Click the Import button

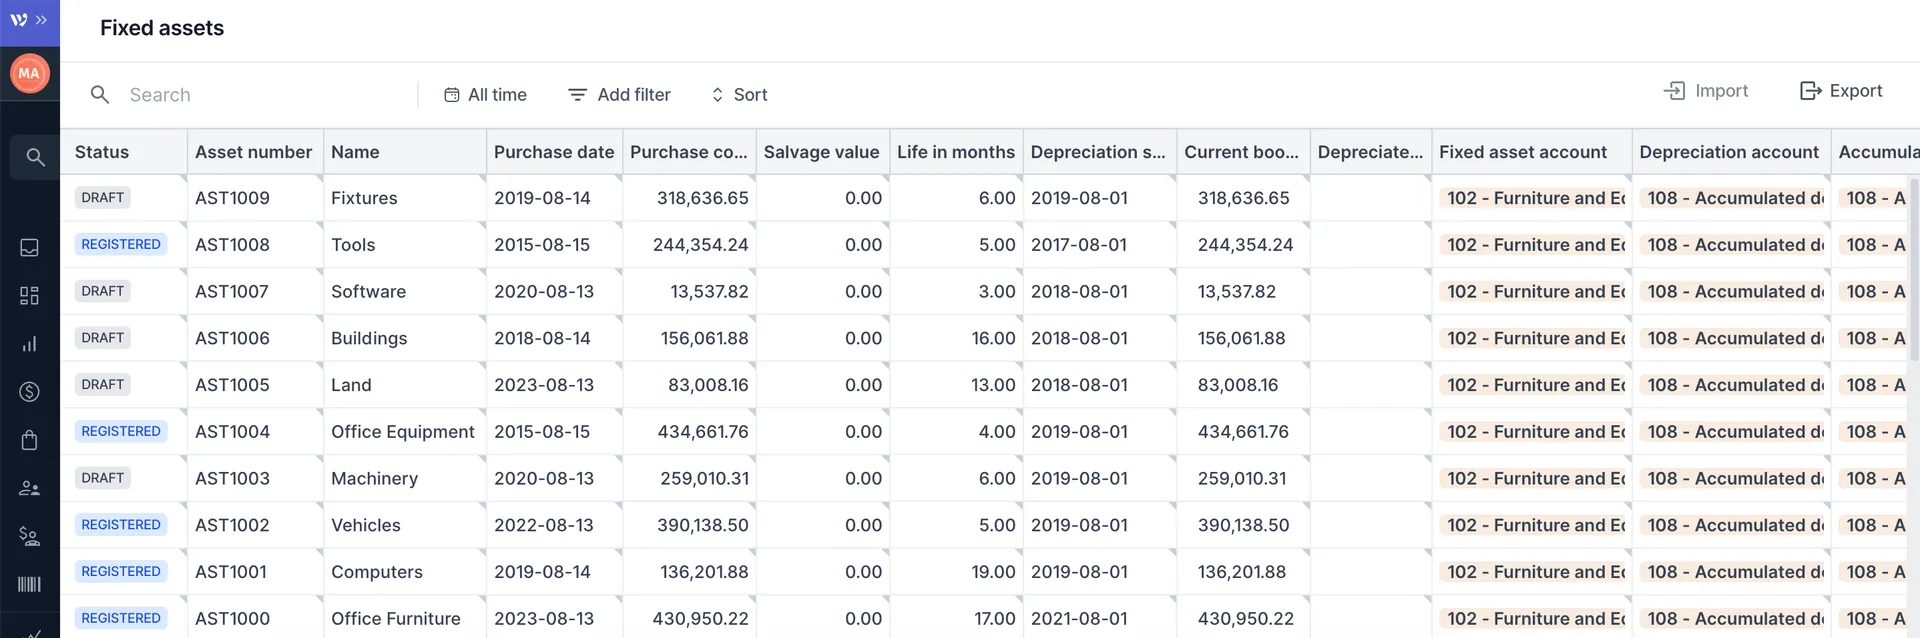(1706, 91)
